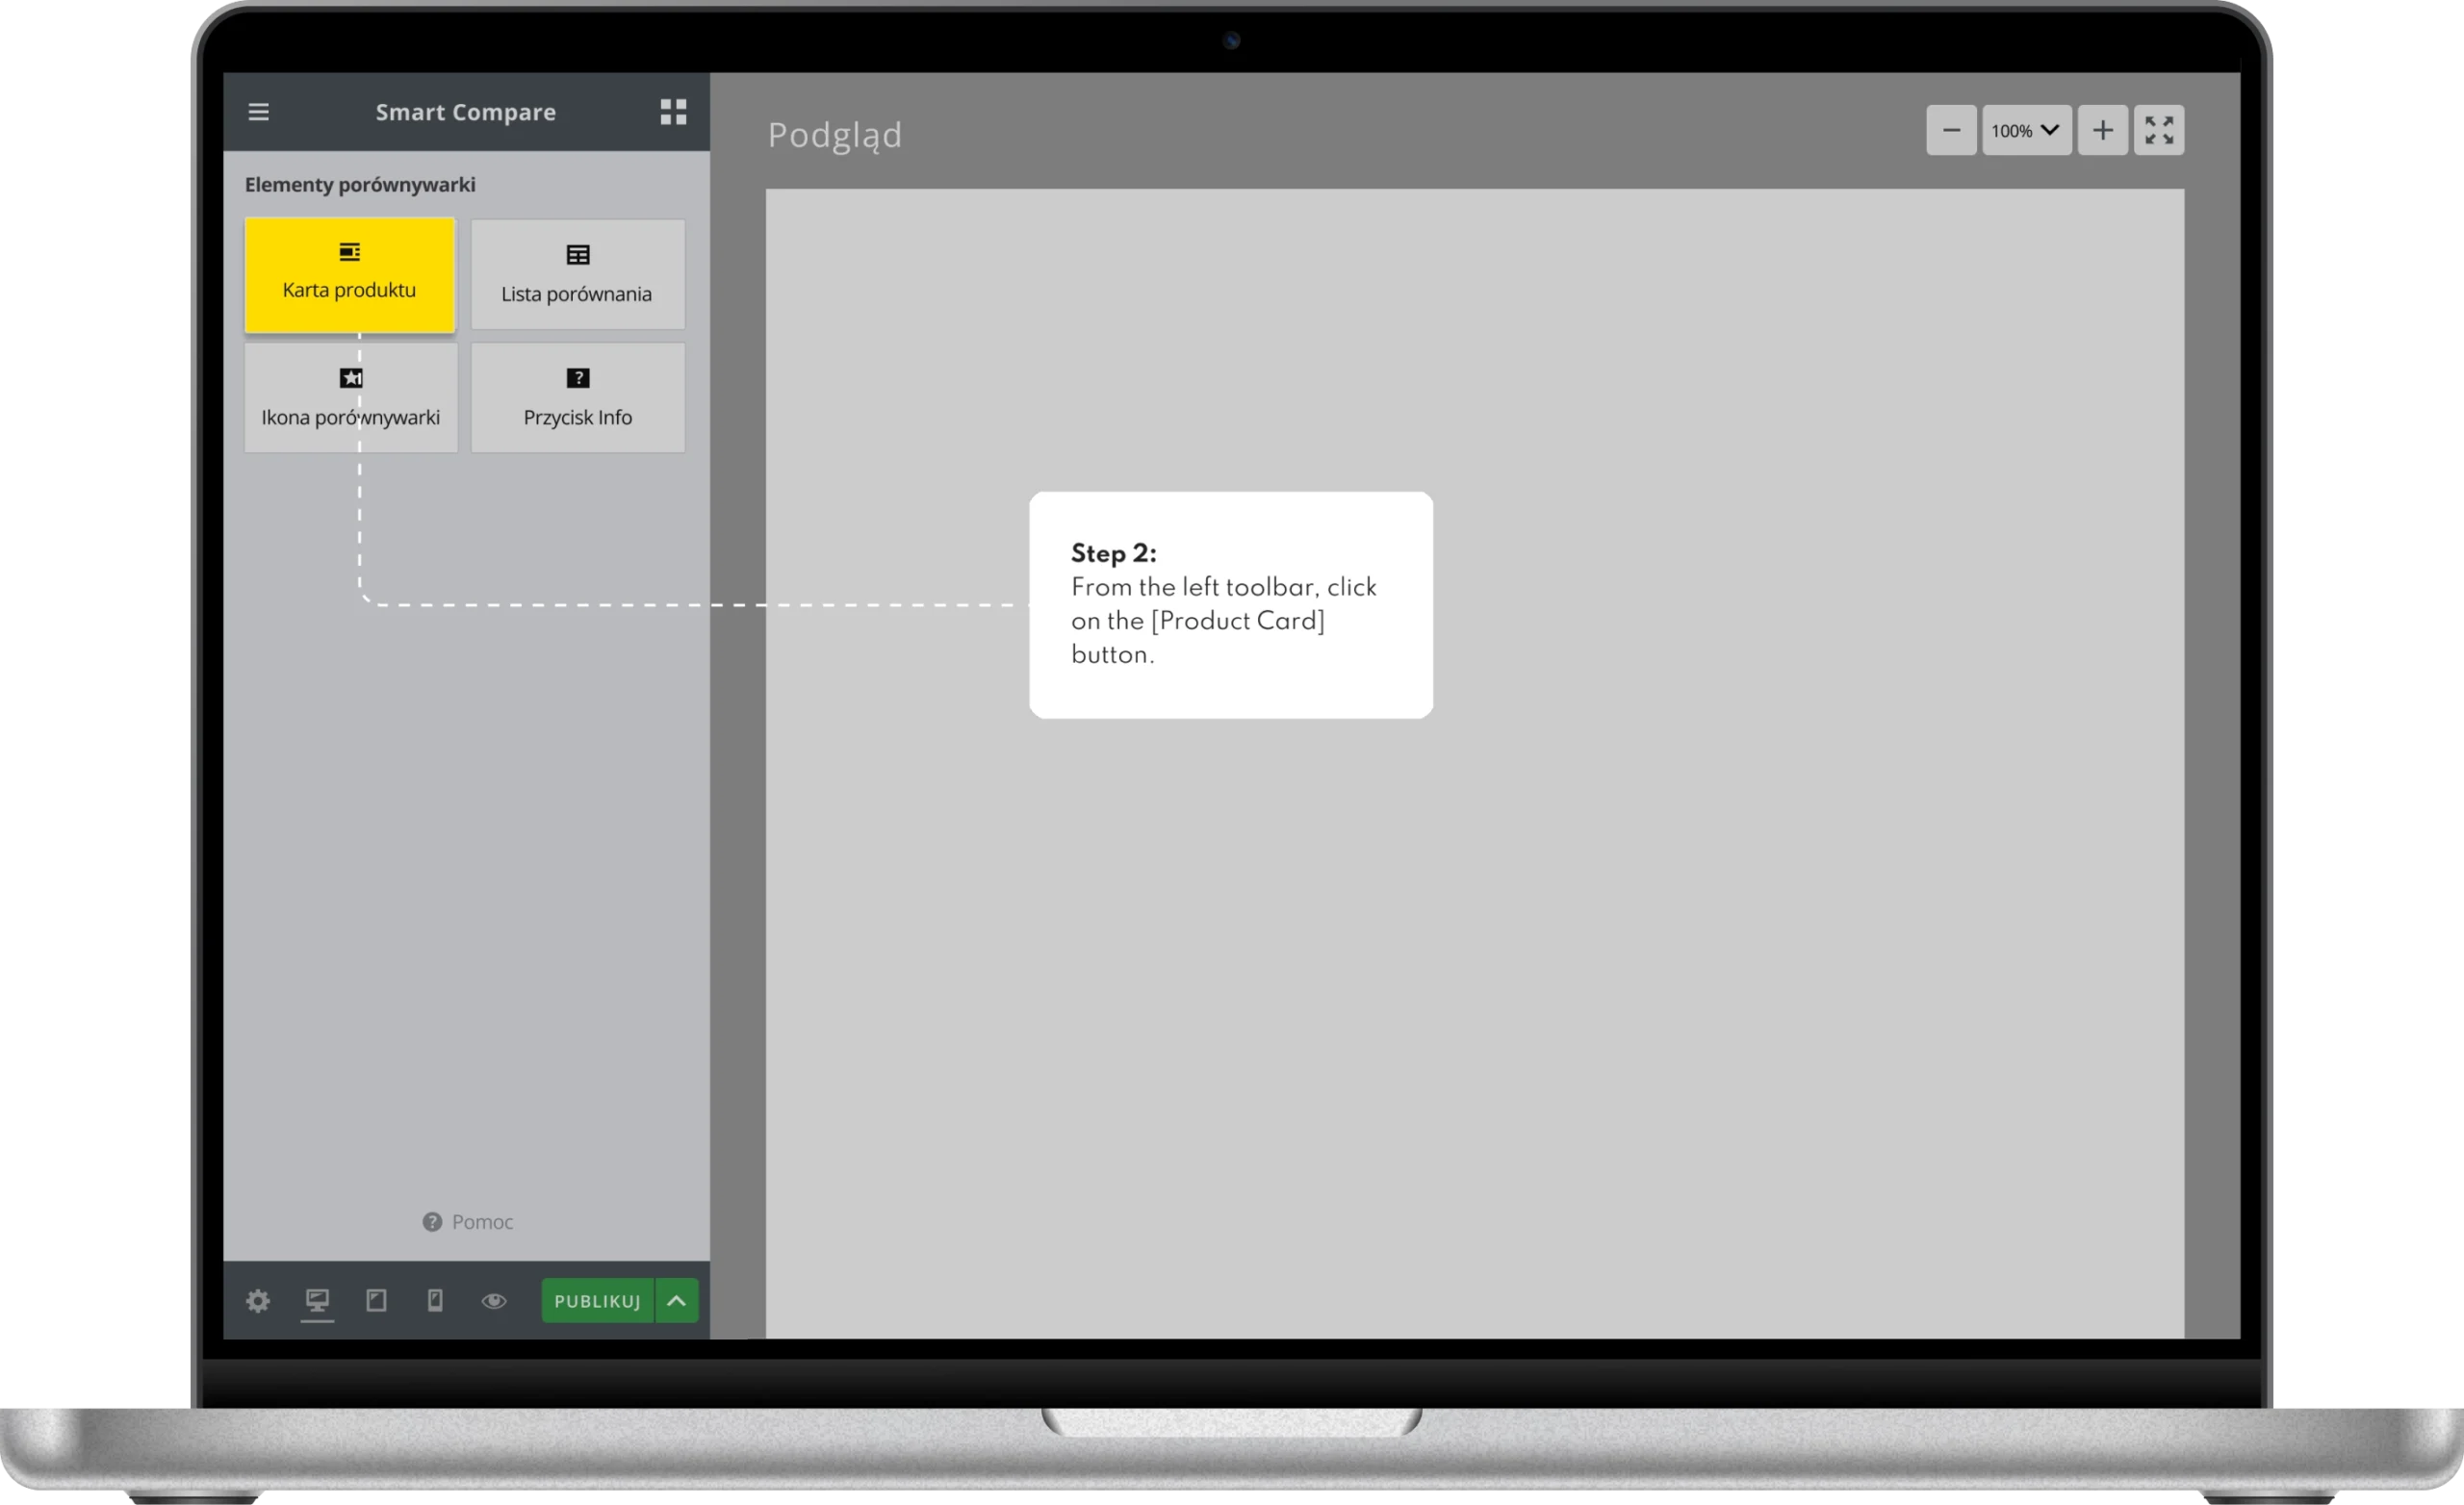Open the 100% zoom level dropdown
Viewport: 2464px width, 1505px height.
point(2026,130)
